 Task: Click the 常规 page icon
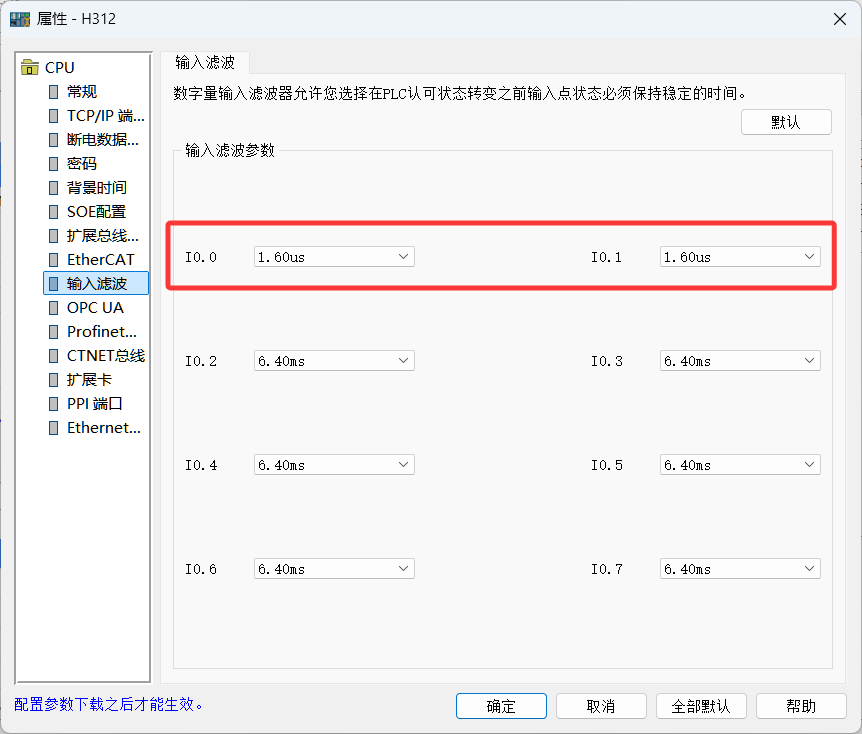coord(53,91)
